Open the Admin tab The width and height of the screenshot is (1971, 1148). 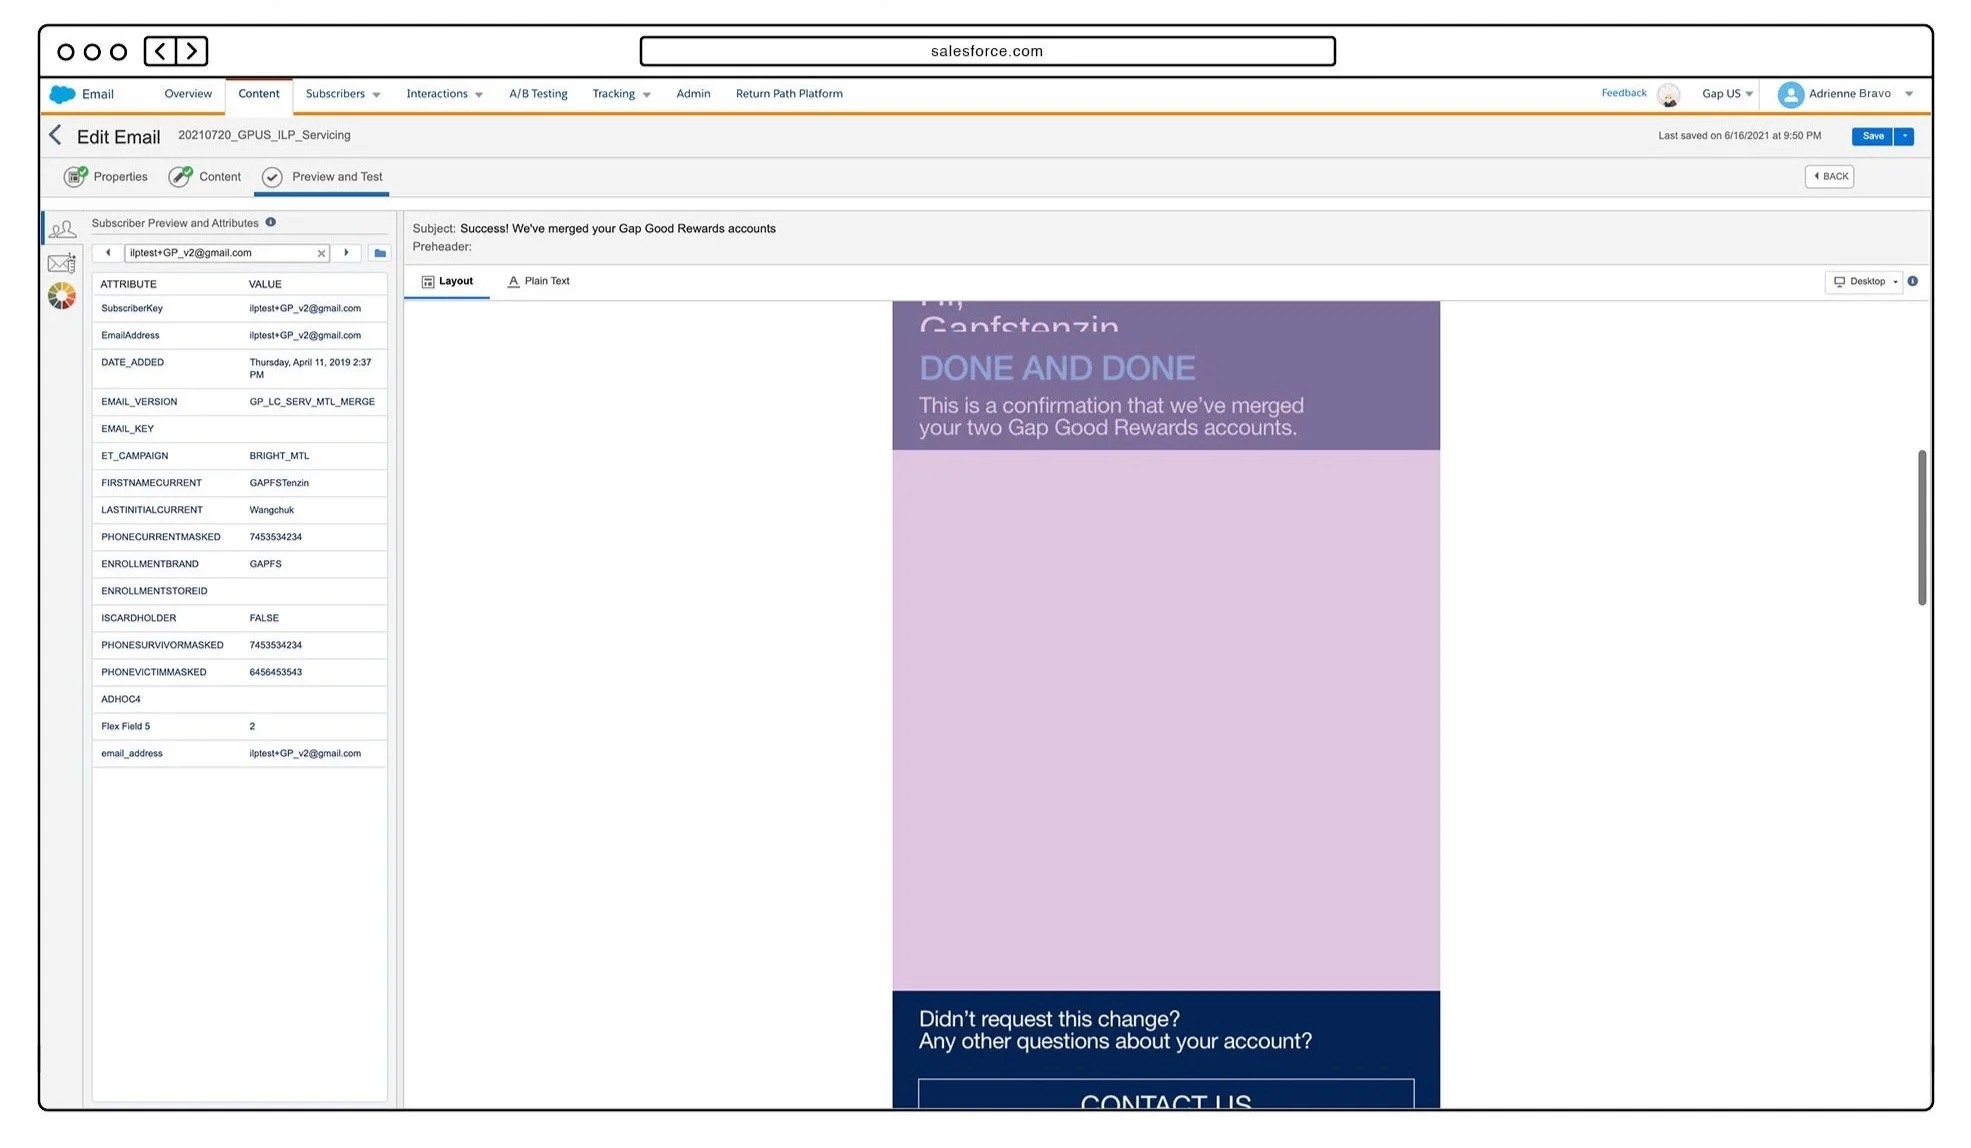tap(693, 94)
